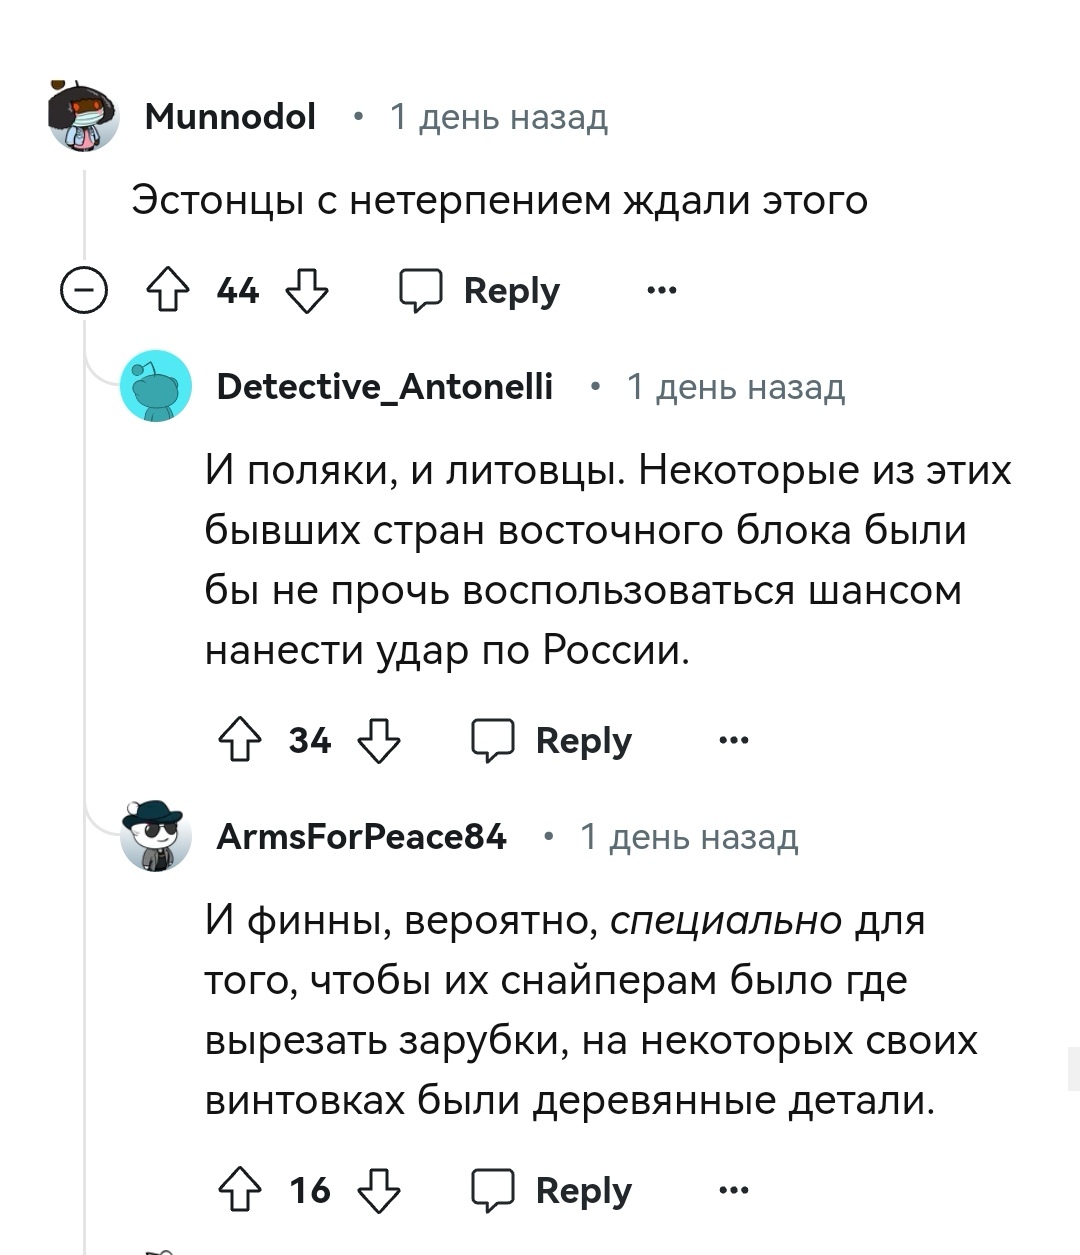This screenshot has height=1255, width=1080.
Task: Downvote Detective_Antonelli's comment
Action: tap(379, 741)
